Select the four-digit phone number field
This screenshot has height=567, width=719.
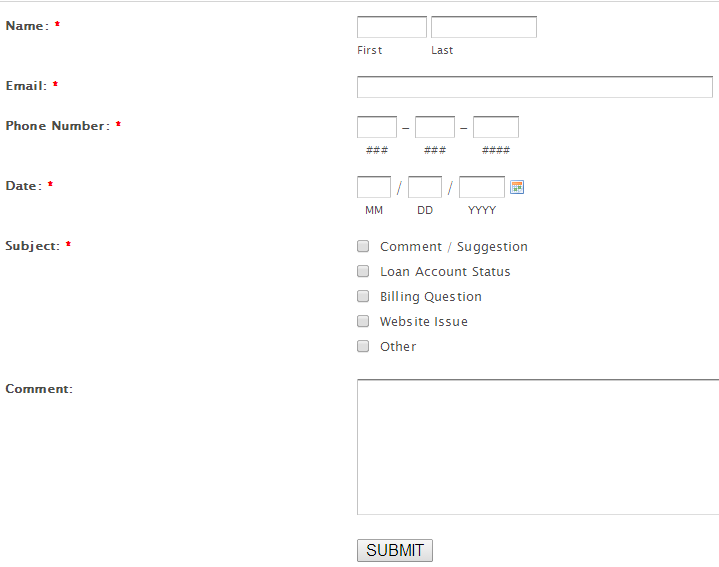pyautogui.click(x=496, y=127)
